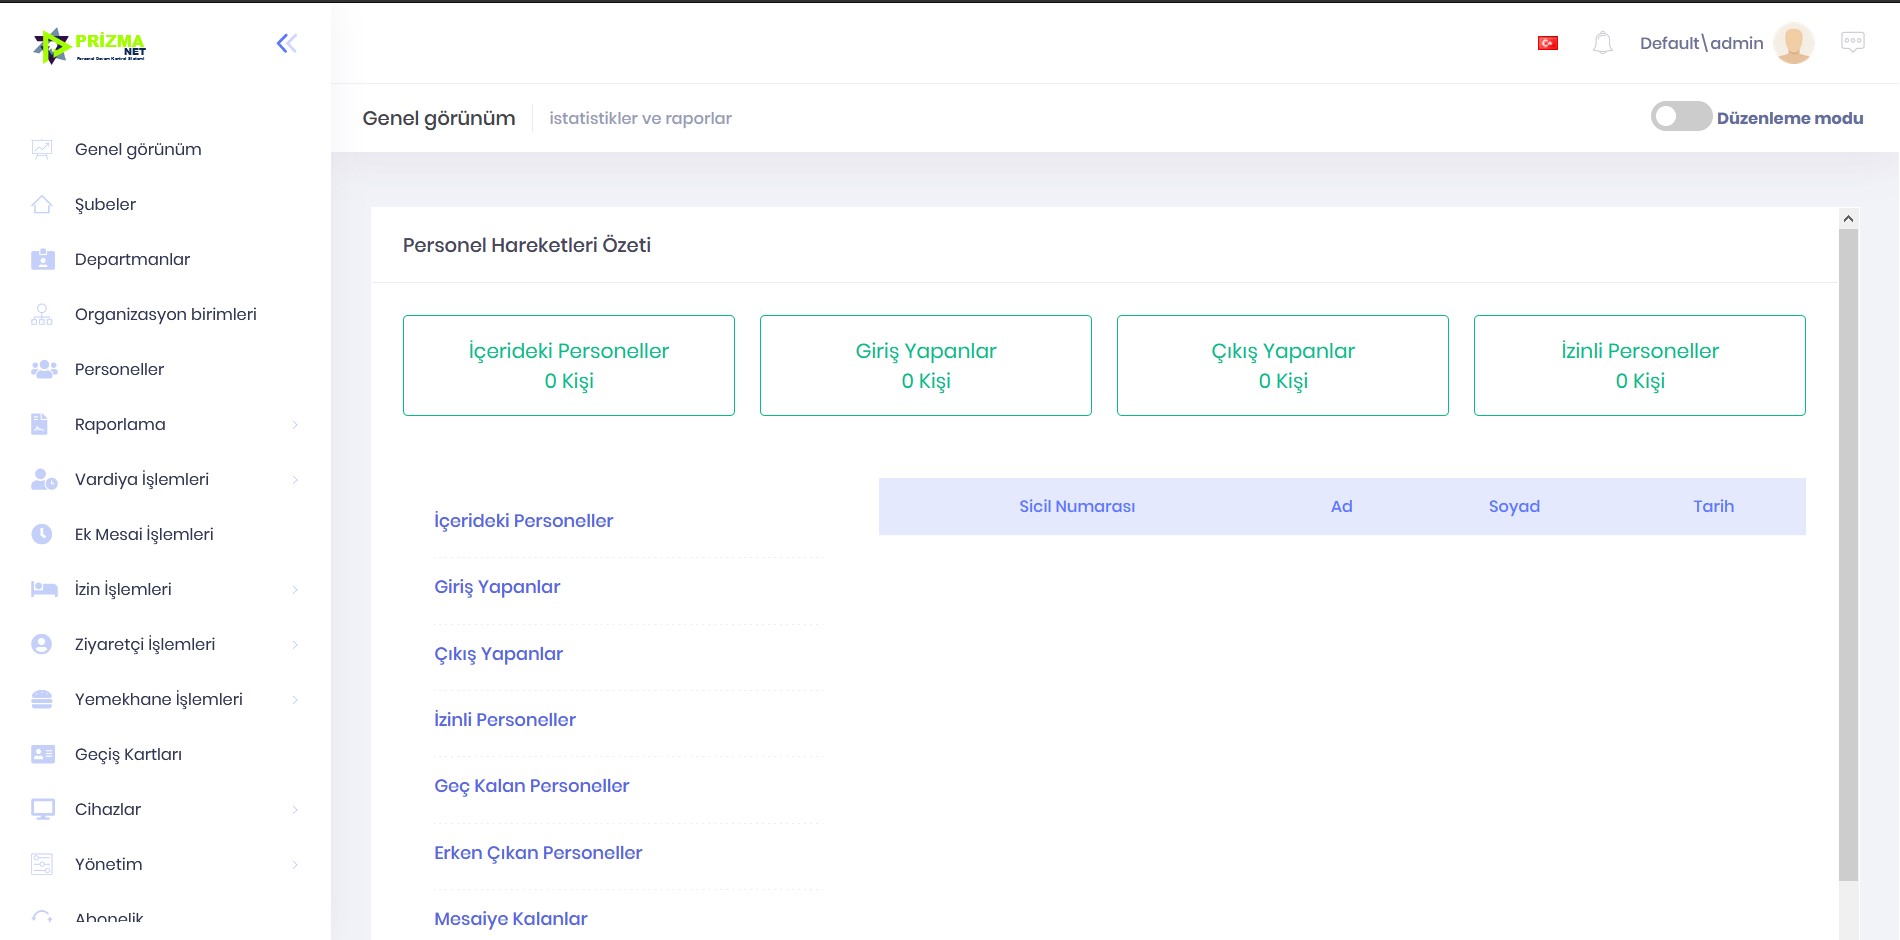
Task: Click the Ek Mesai clock icon
Action: (x=42, y=534)
